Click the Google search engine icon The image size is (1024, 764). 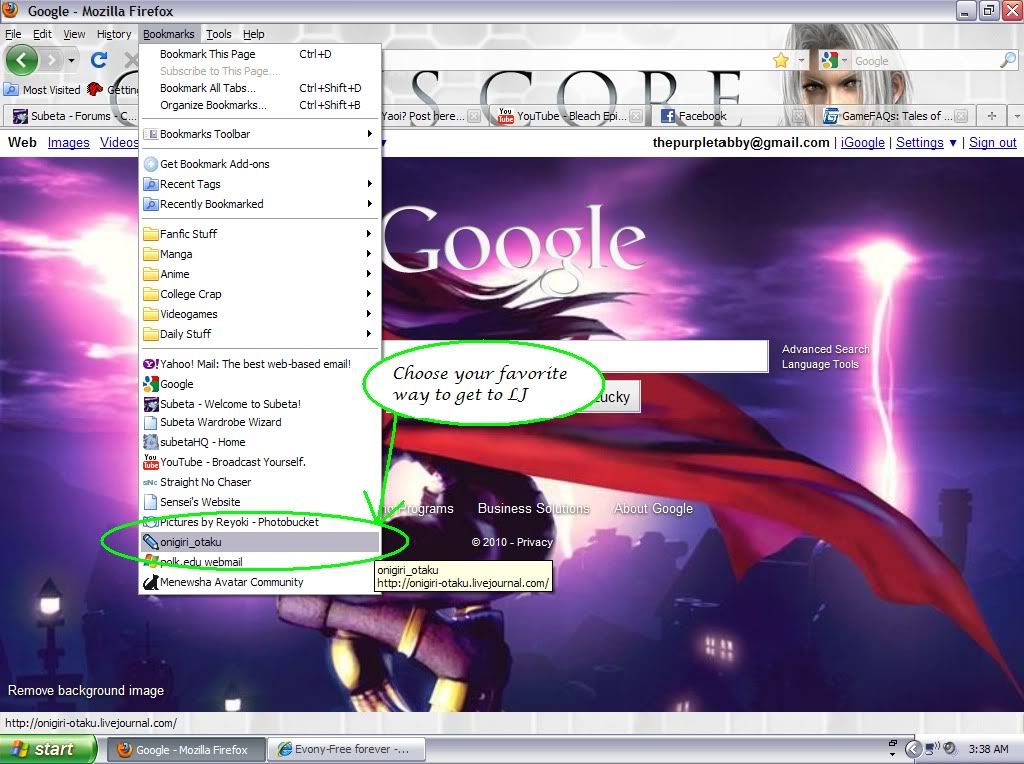(x=829, y=61)
